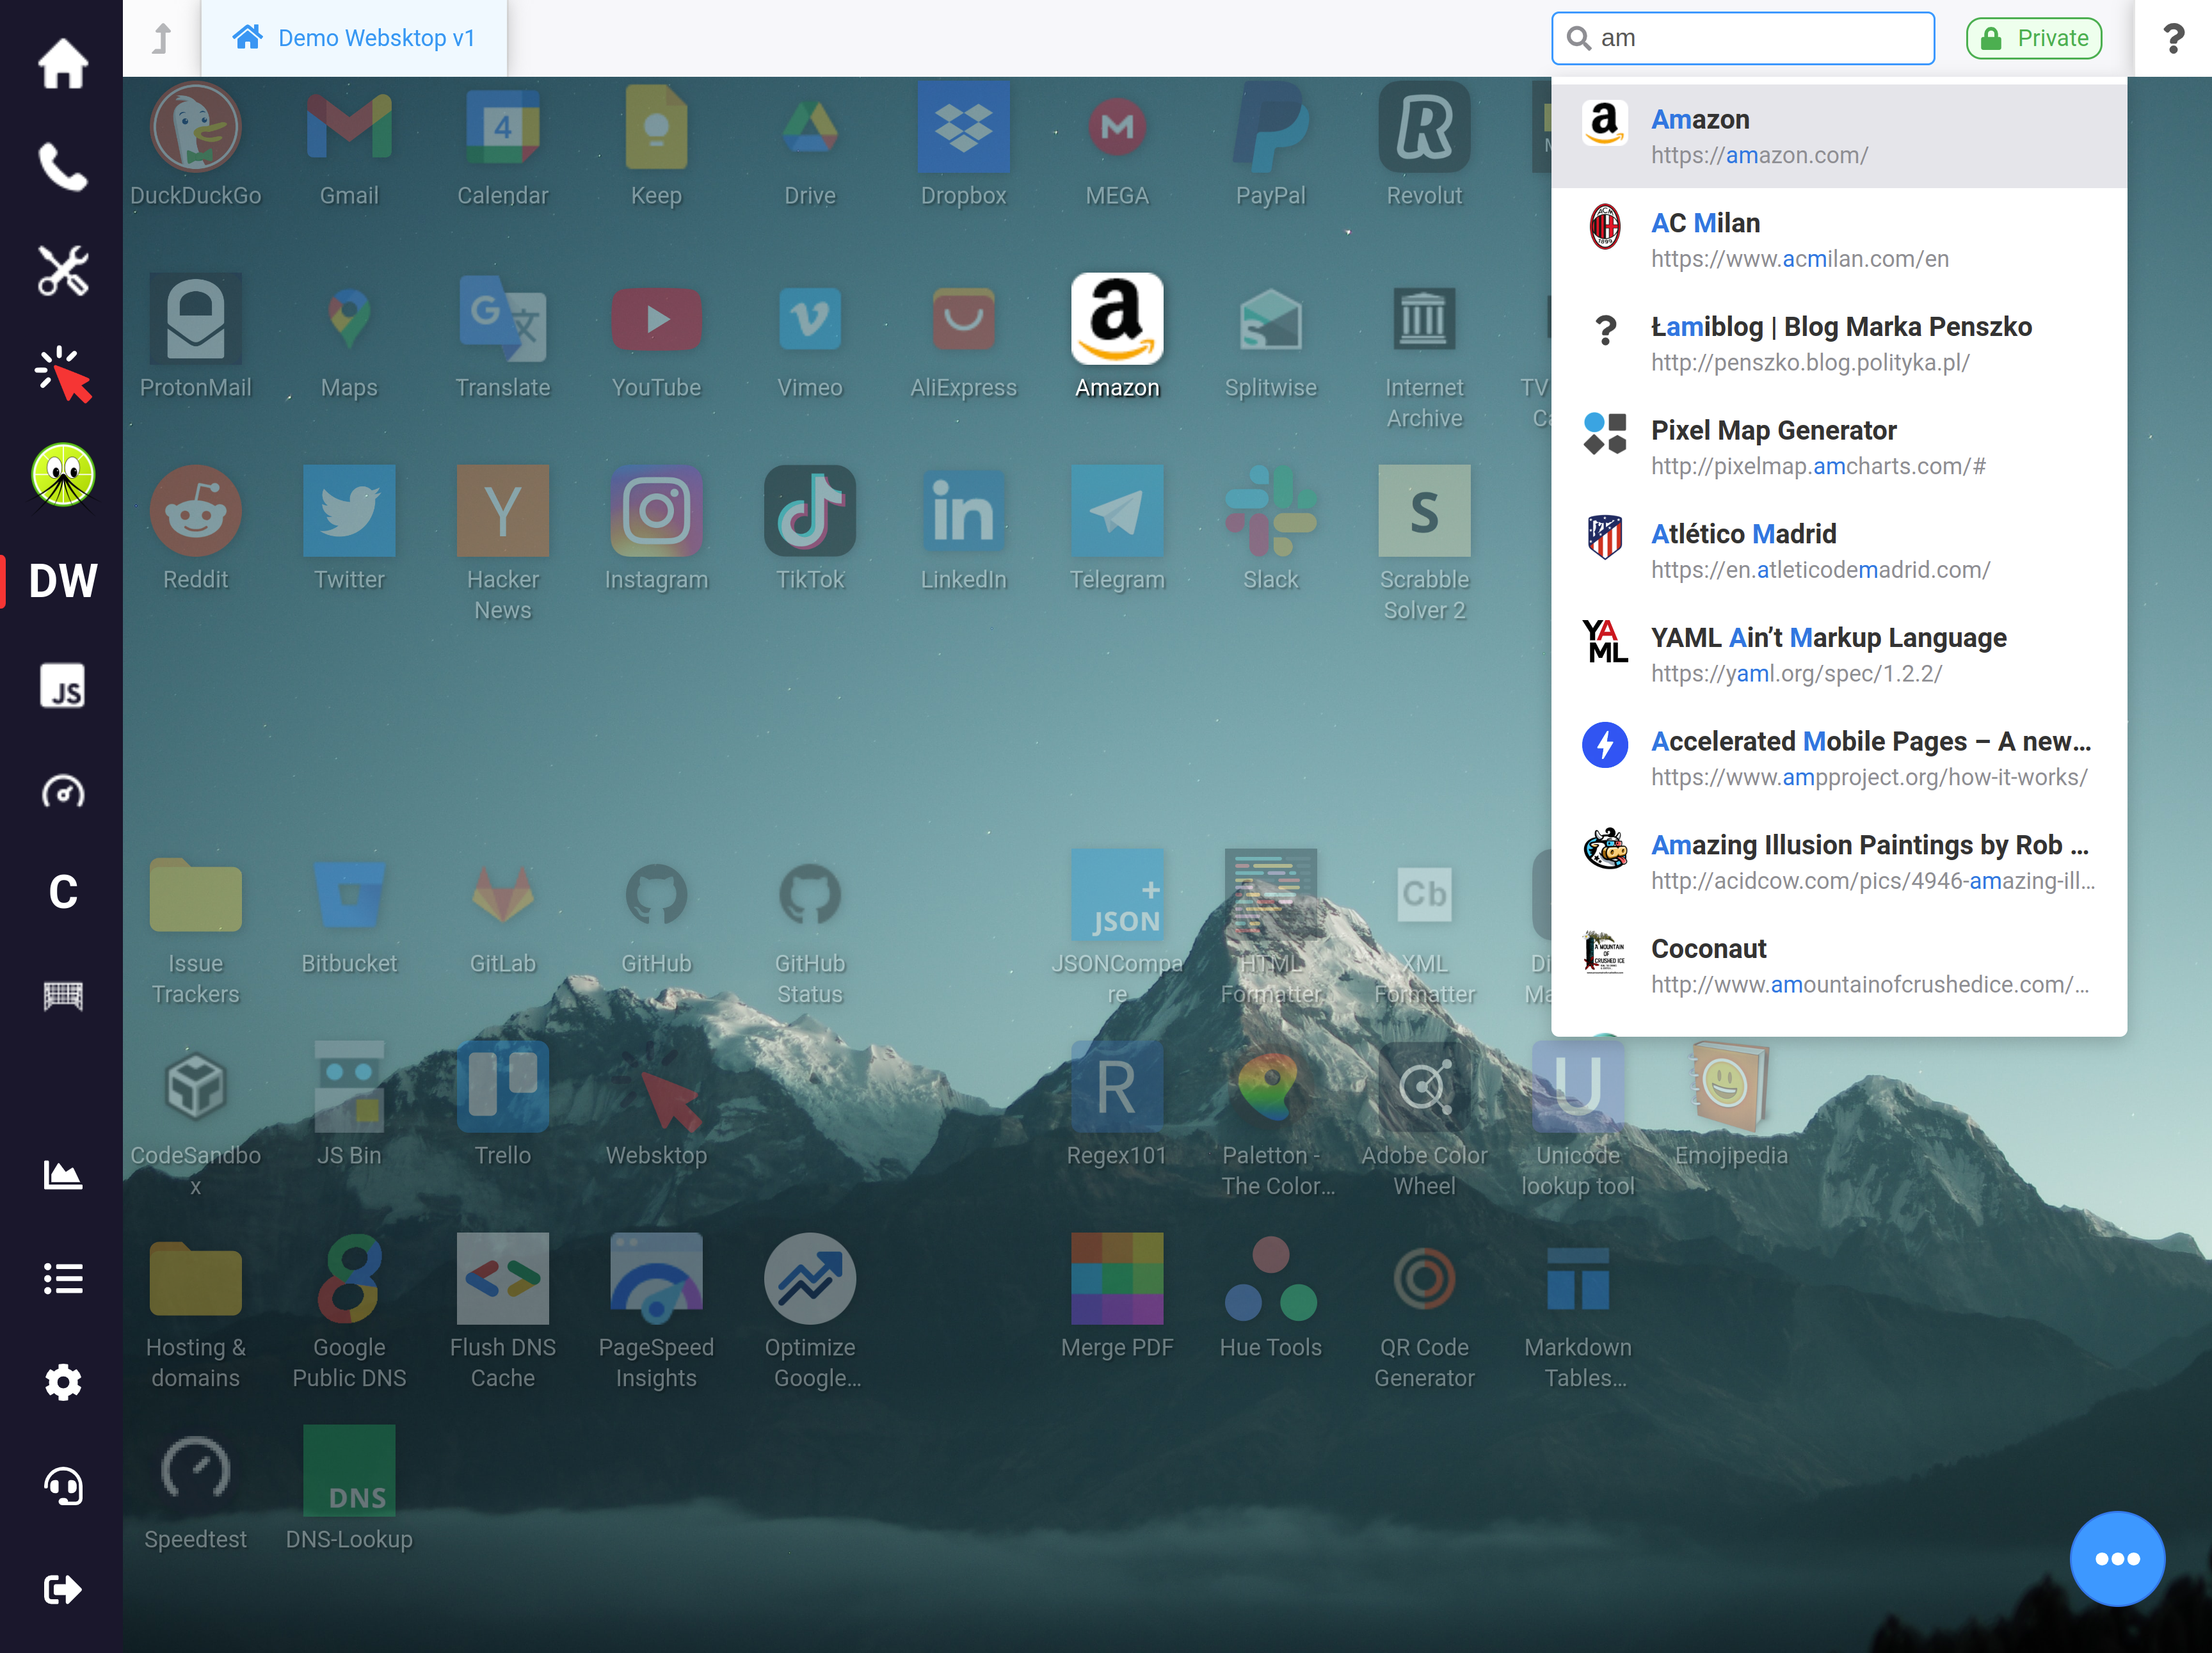Open the Slack shortcut
This screenshot has width=2212, height=1653.
click(1270, 529)
